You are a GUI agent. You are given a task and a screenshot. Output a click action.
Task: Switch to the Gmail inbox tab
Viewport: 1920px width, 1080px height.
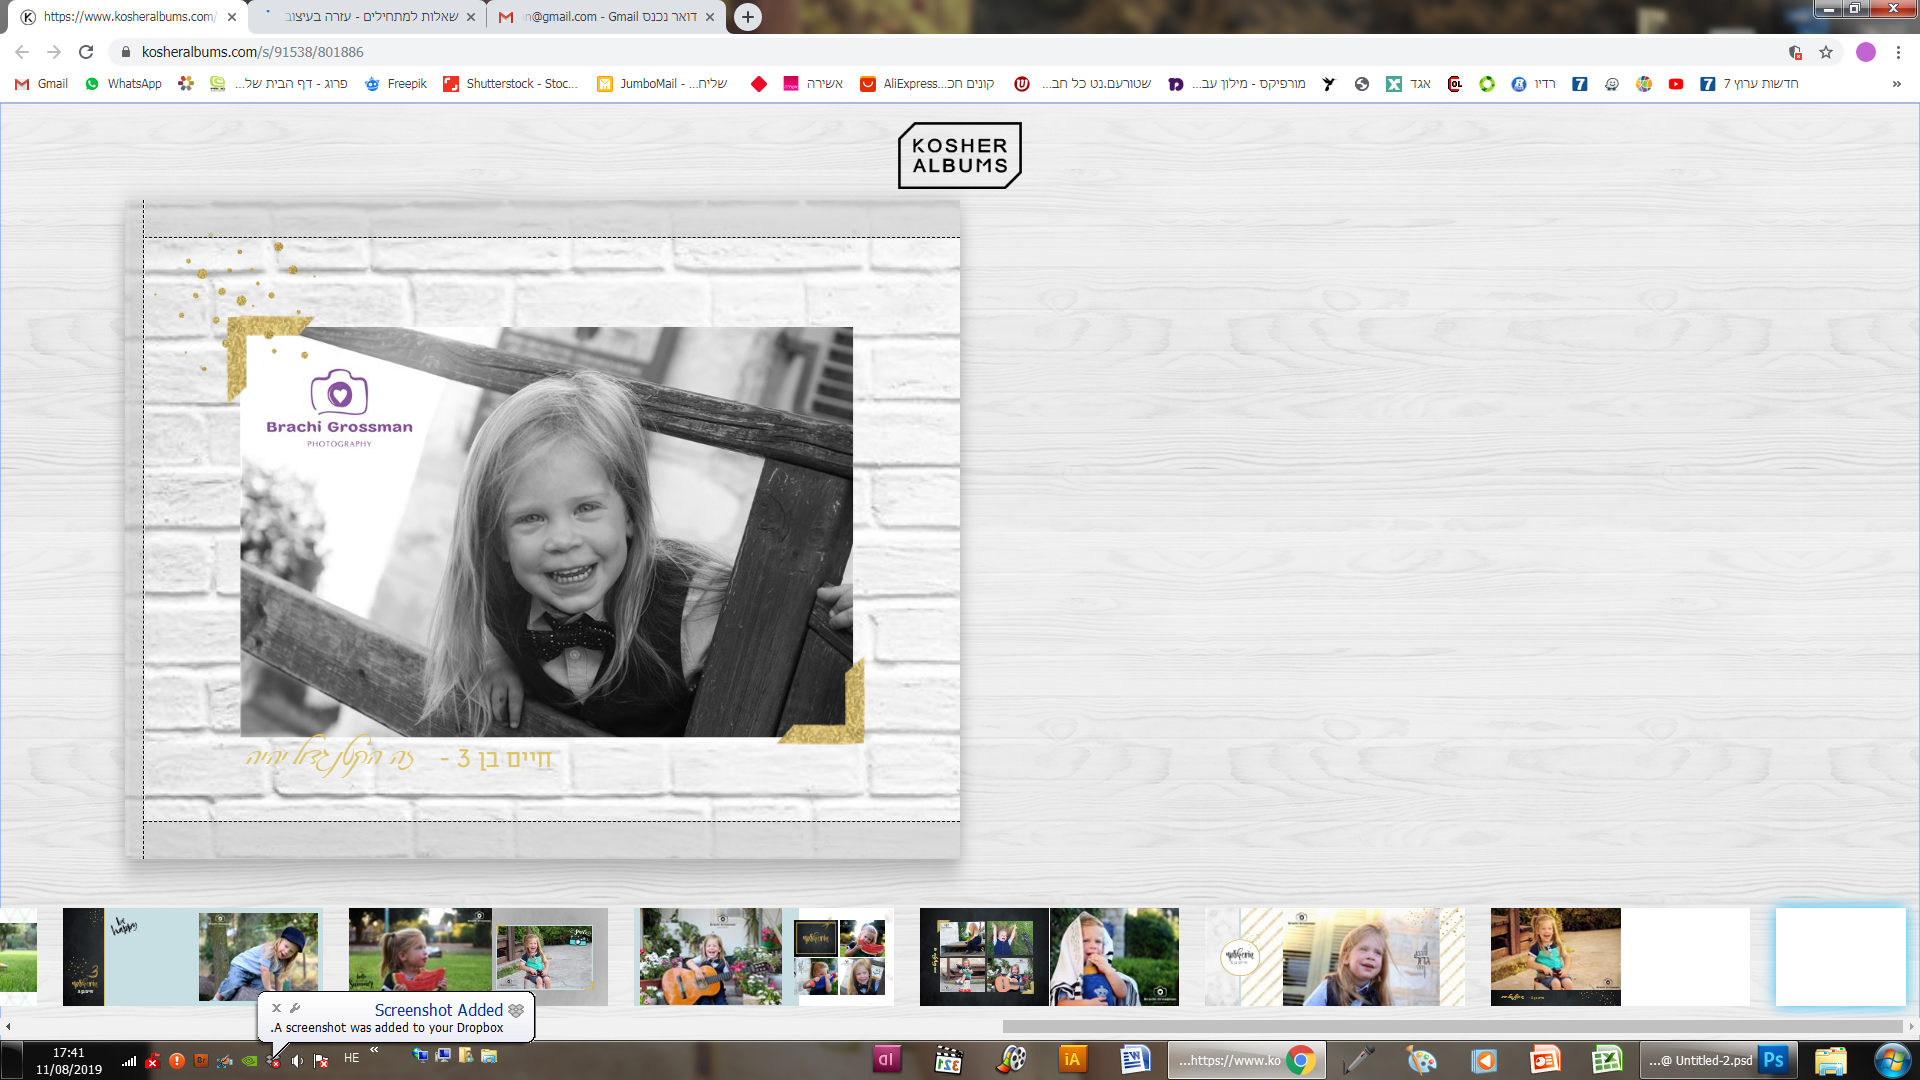606,17
